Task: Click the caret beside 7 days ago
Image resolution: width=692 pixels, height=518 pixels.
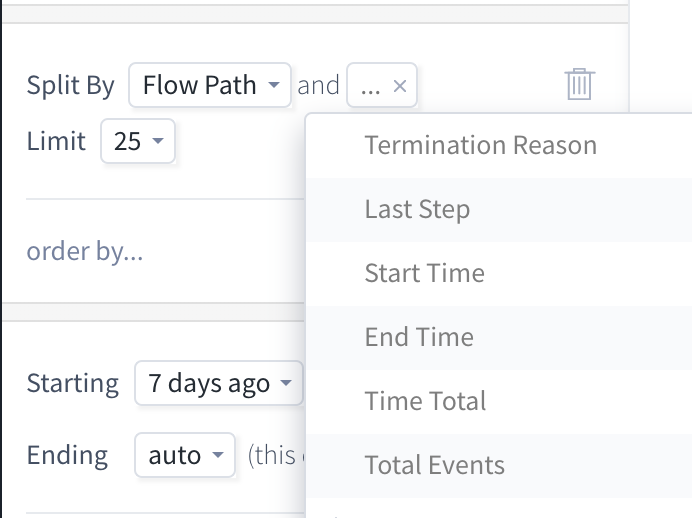Action: (286, 383)
